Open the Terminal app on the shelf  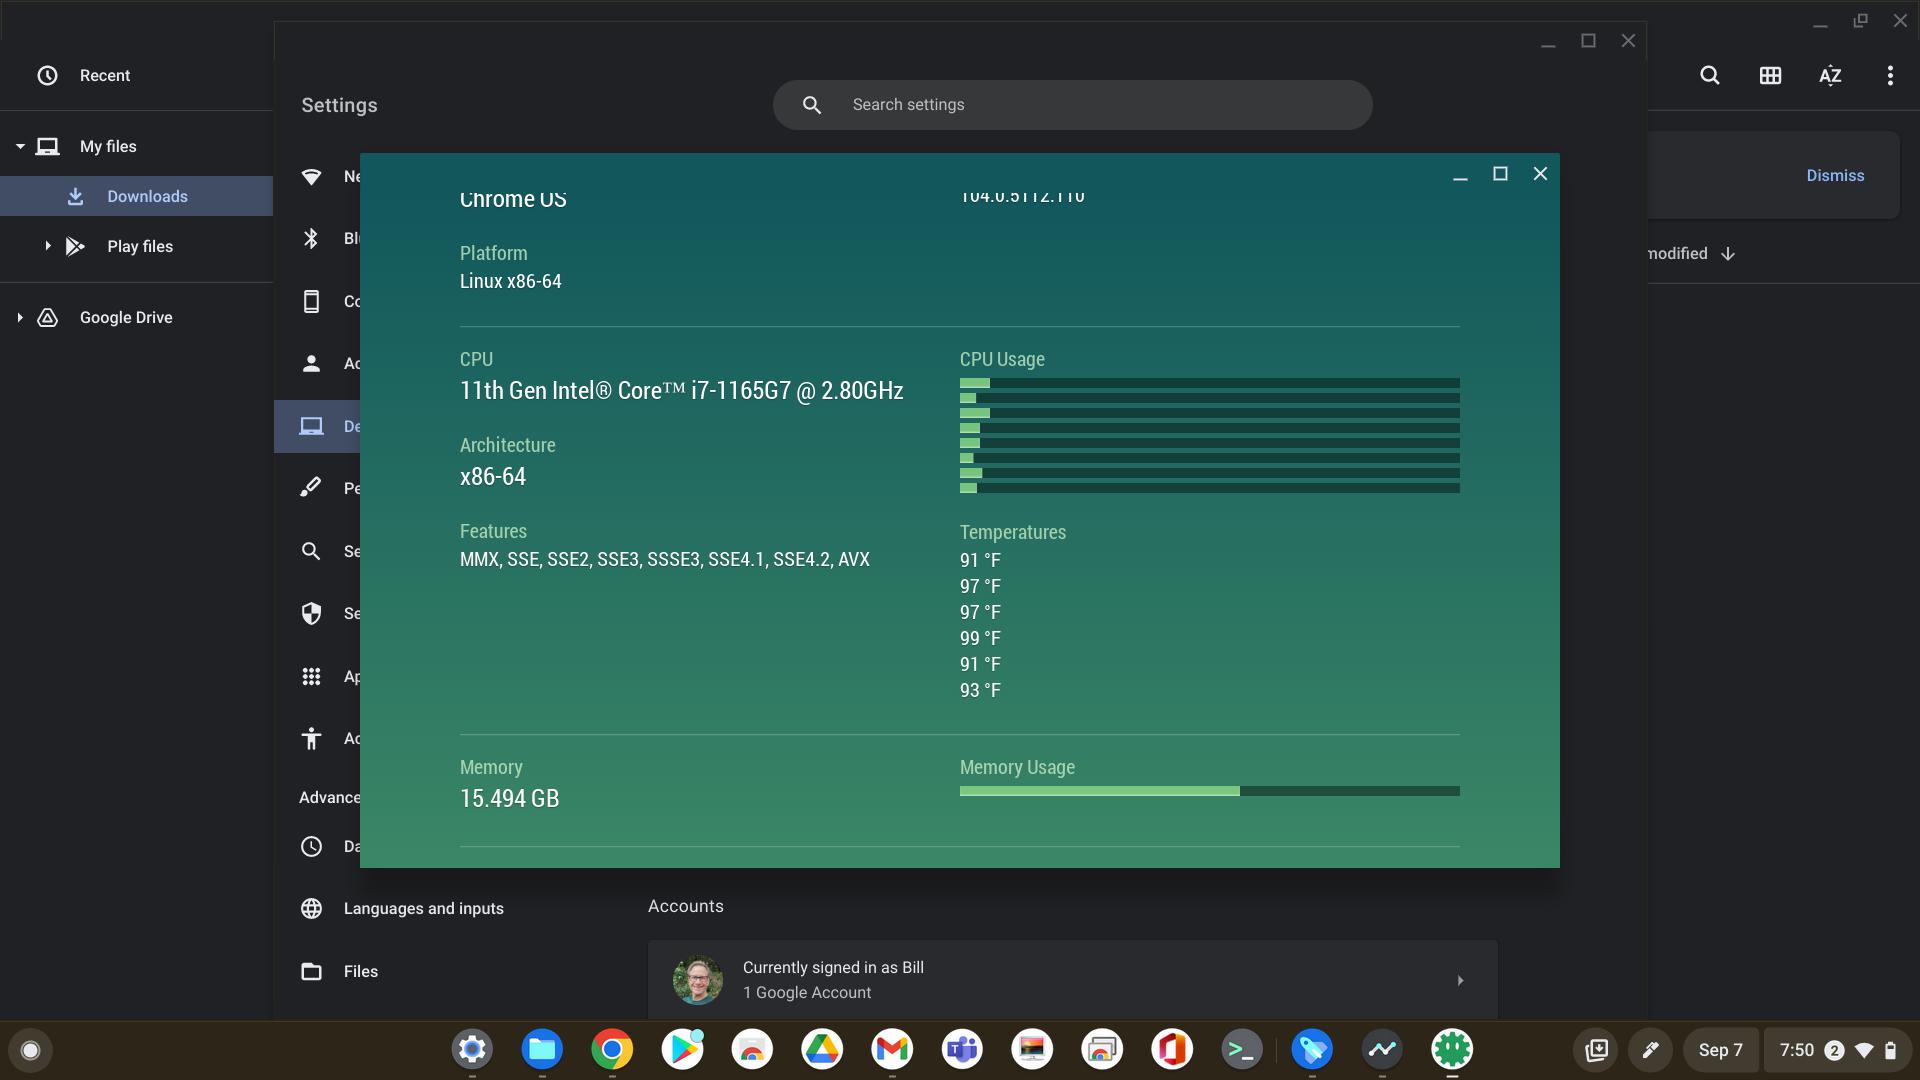point(1242,1050)
